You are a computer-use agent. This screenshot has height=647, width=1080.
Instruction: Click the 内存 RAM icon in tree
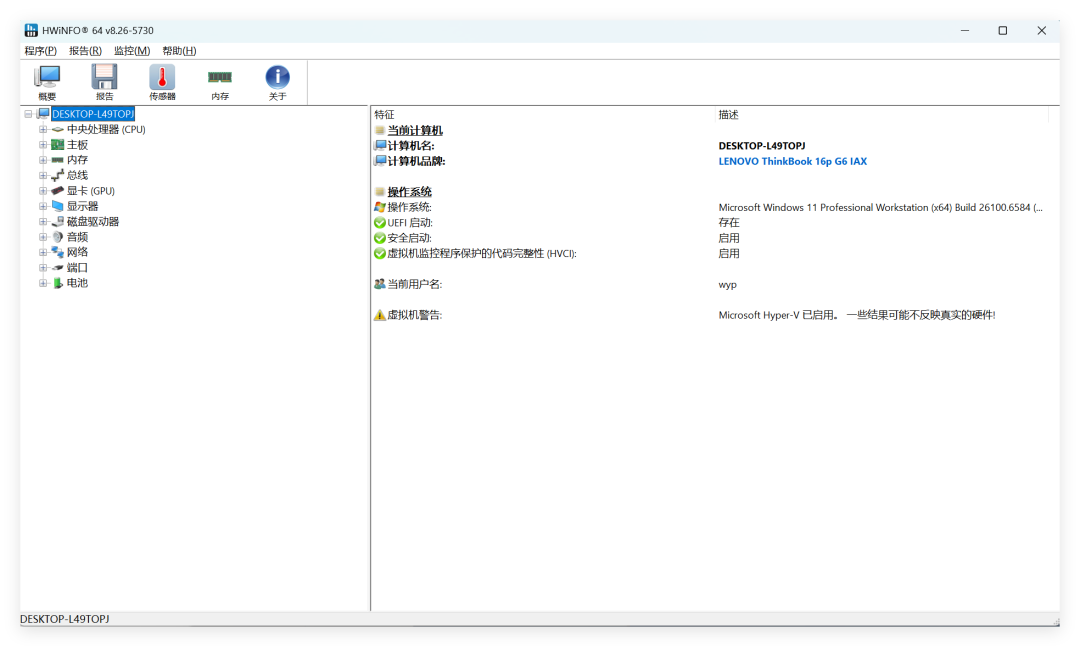[58, 160]
